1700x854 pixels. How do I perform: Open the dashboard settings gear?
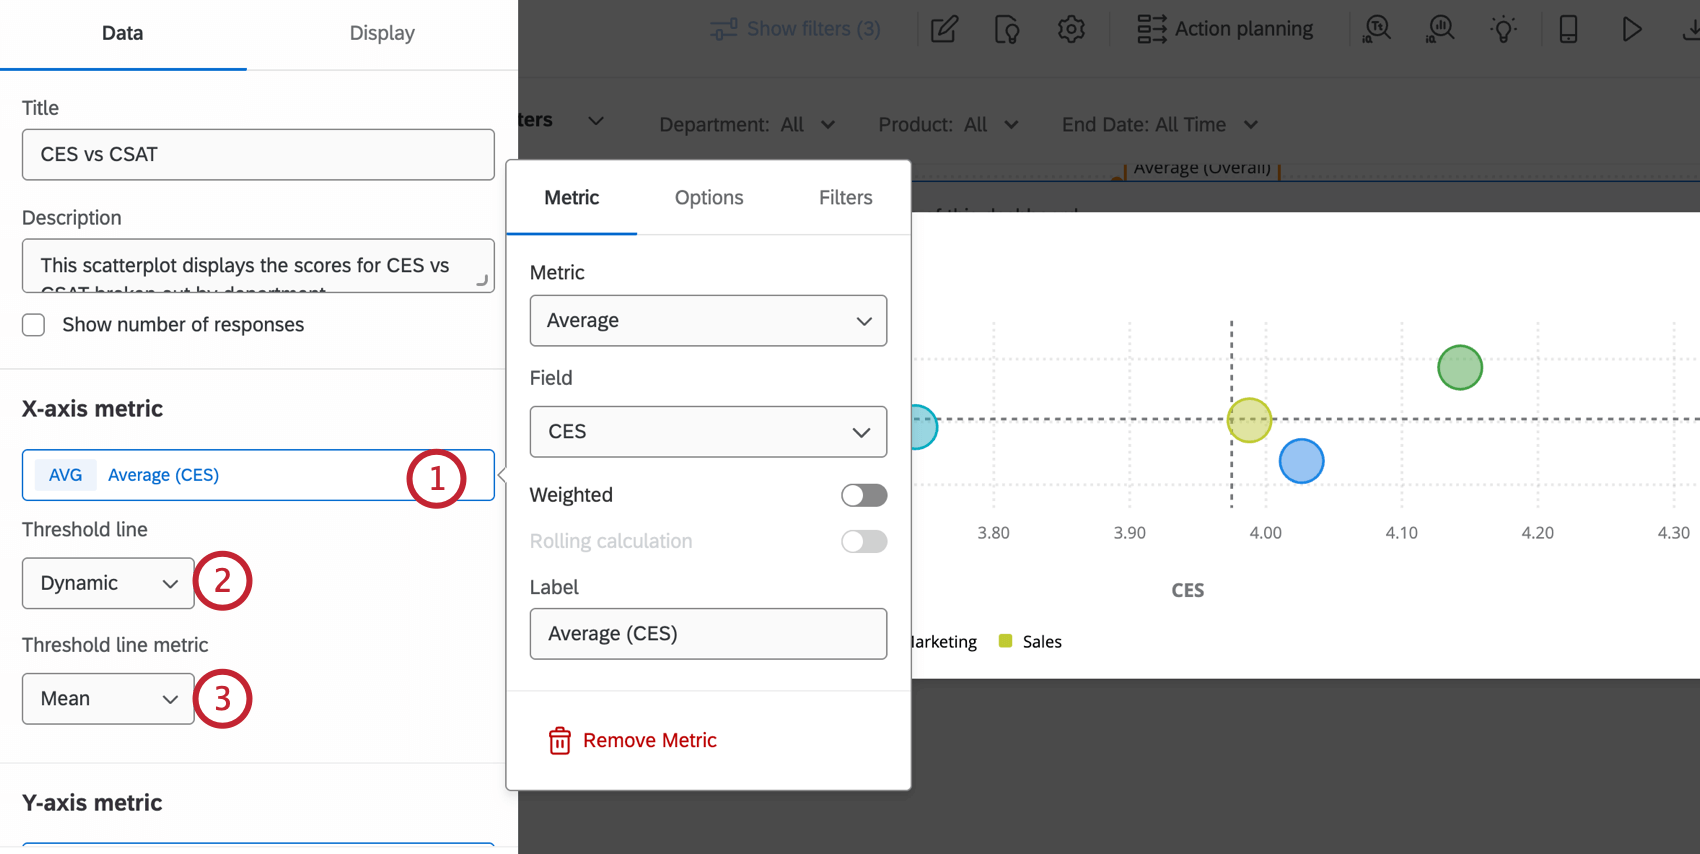pyautogui.click(x=1071, y=29)
